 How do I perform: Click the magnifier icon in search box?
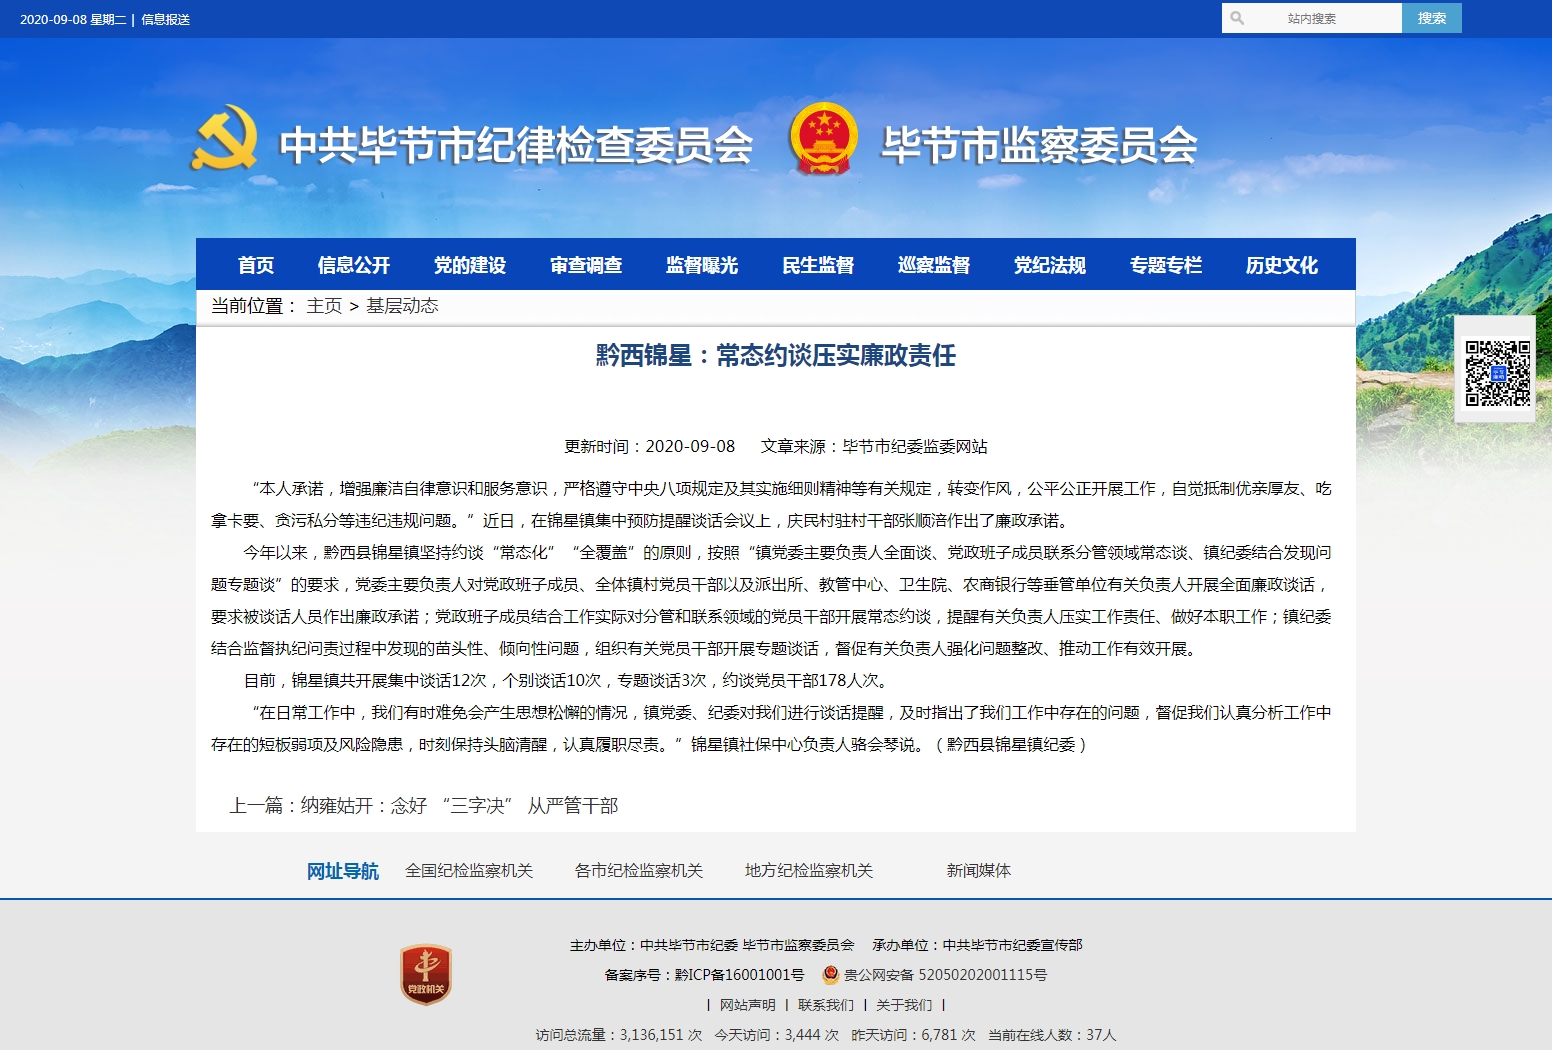pyautogui.click(x=1237, y=18)
